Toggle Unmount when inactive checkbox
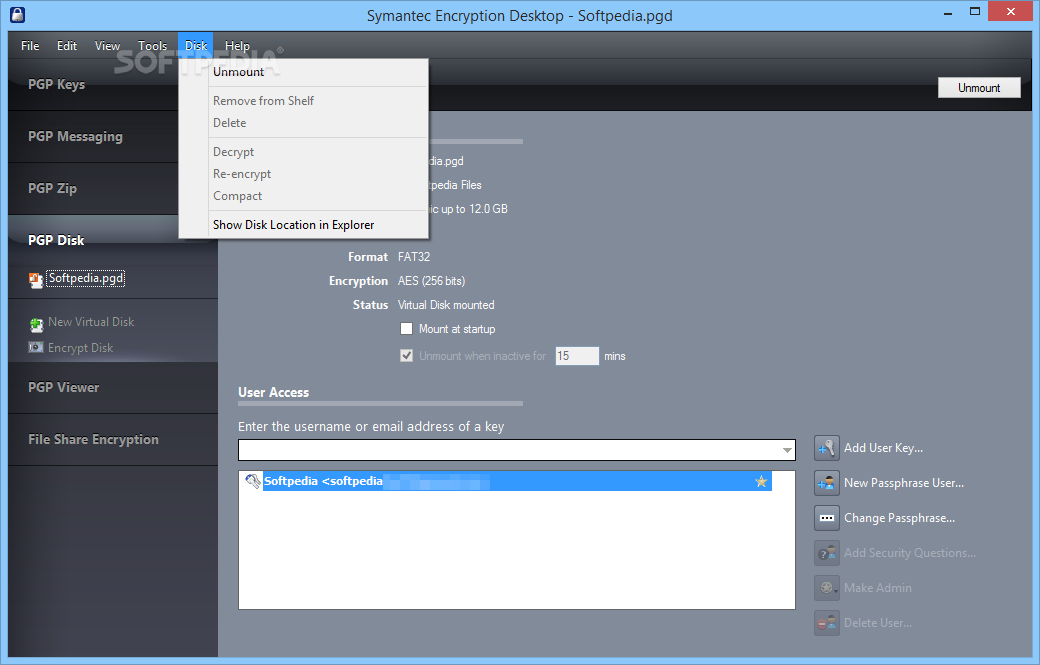This screenshot has height=665, width=1040. [x=407, y=356]
